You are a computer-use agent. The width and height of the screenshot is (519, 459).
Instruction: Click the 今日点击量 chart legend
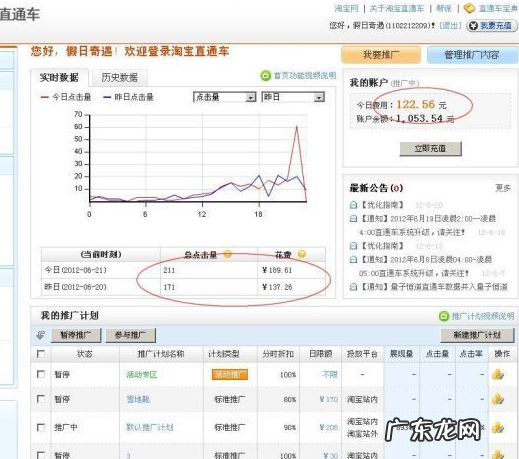[66, 97]
